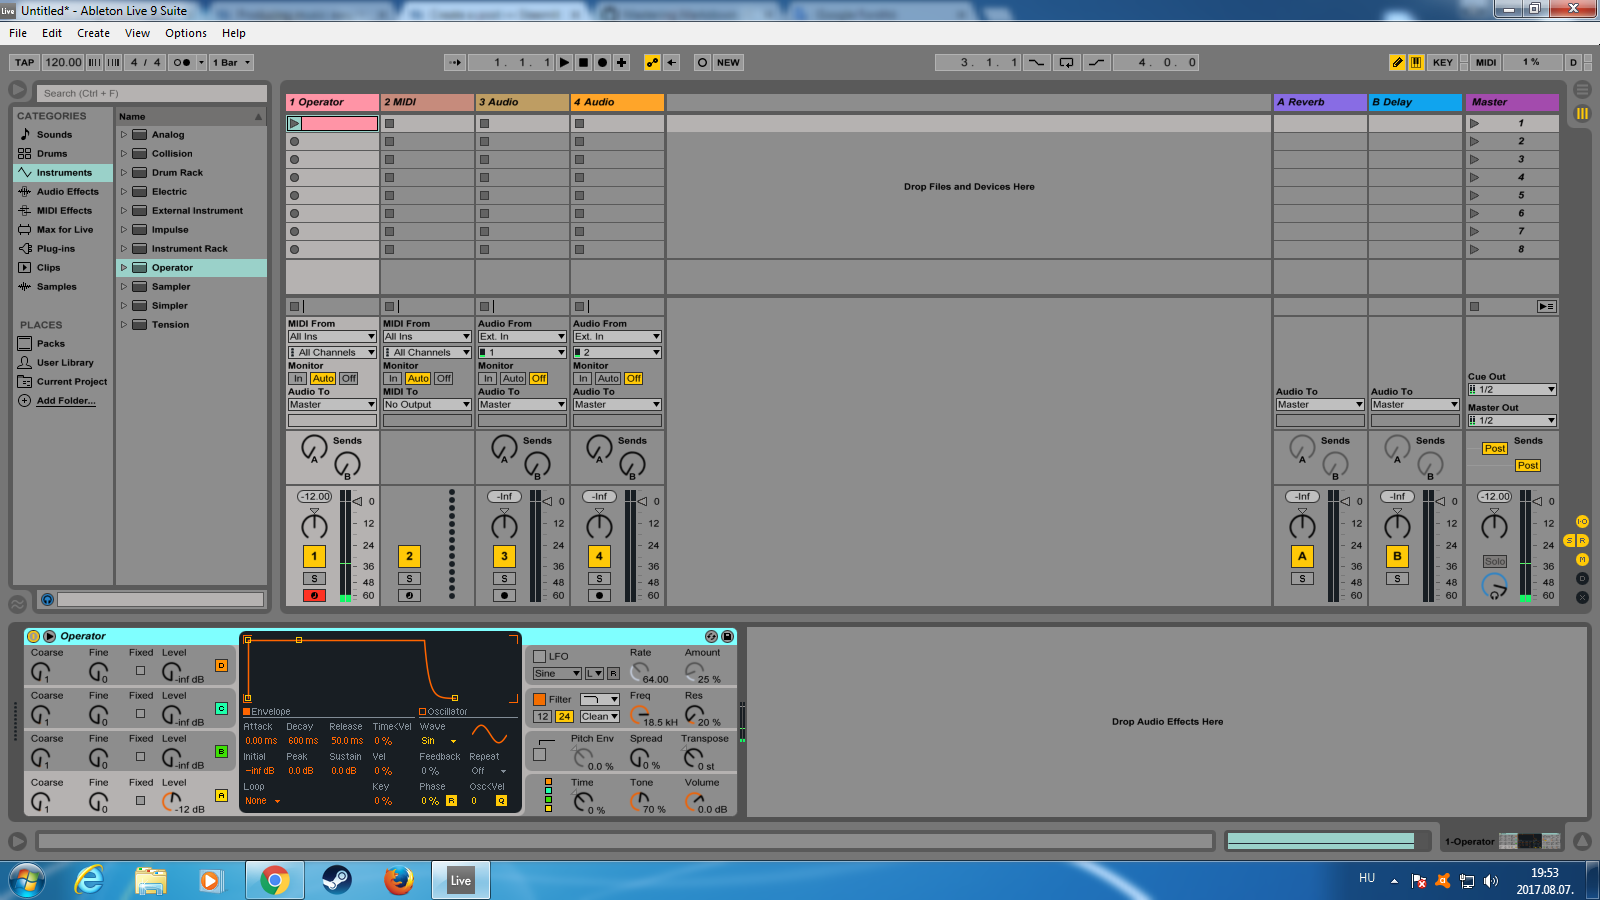Enable Fixed mode for oscillator D
Image resolution: width=1600 pixels, height=900 pixels.
pyautogui.click(x=140, y=671)
